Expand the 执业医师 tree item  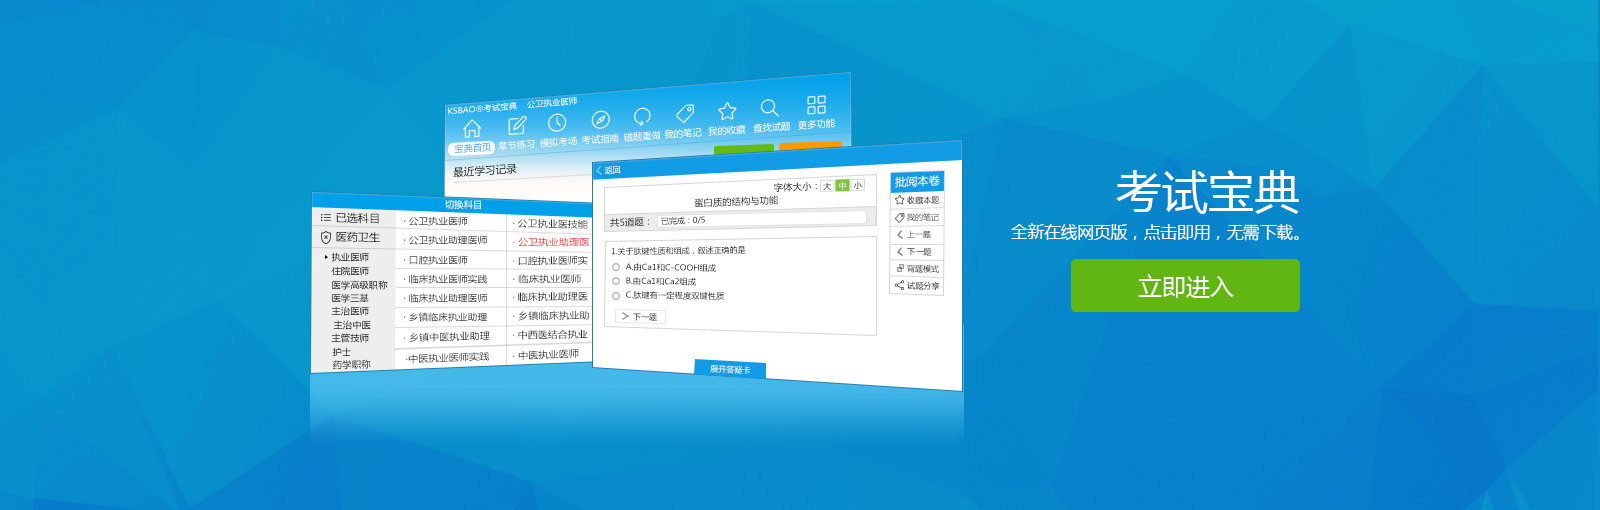pyautogui.click(x=326, y=257)
